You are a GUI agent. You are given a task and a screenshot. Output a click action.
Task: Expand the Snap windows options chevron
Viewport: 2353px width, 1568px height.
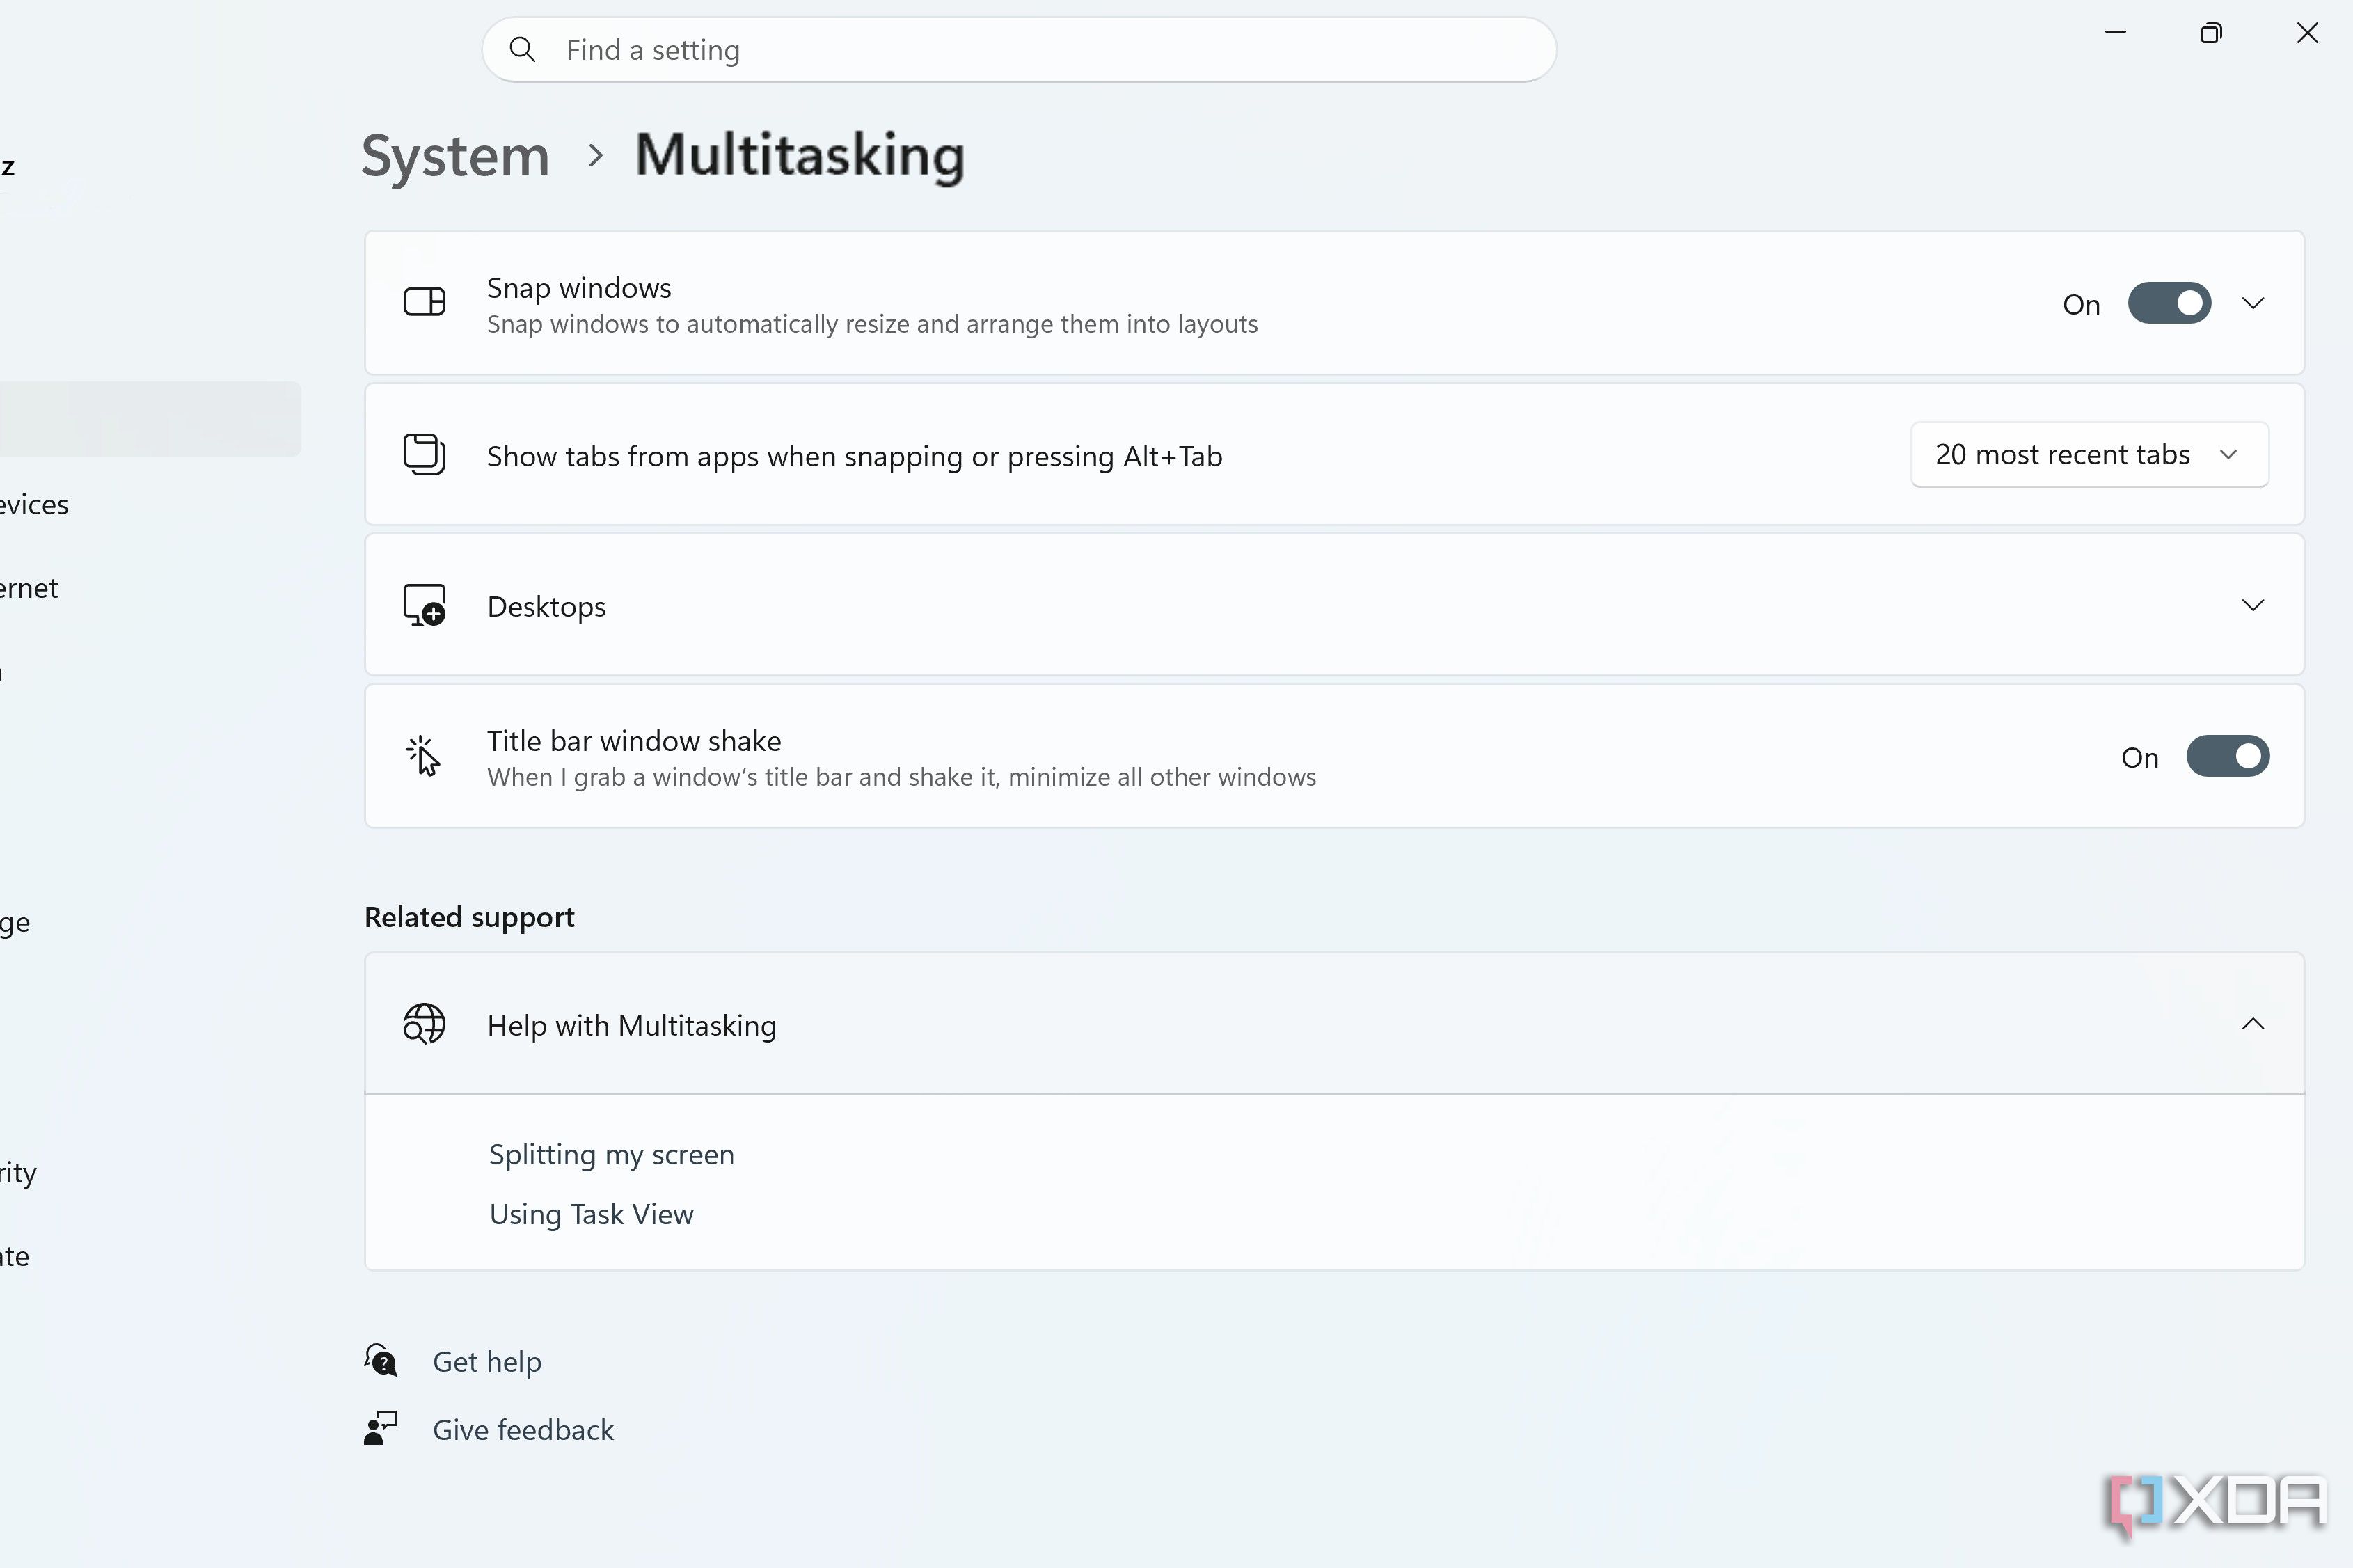(x=2253, y=303)
